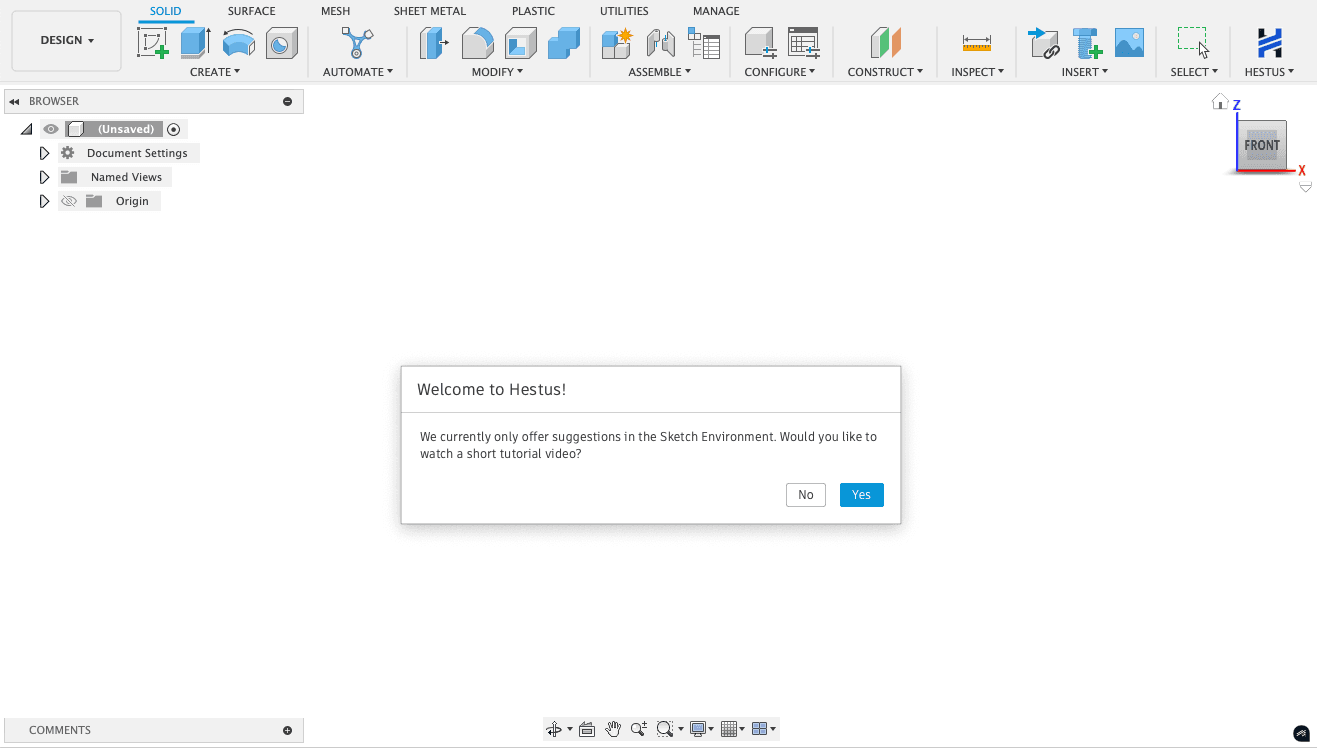Open the INSPECT dropdown menu
The image size is (1317, 748).
977,72
